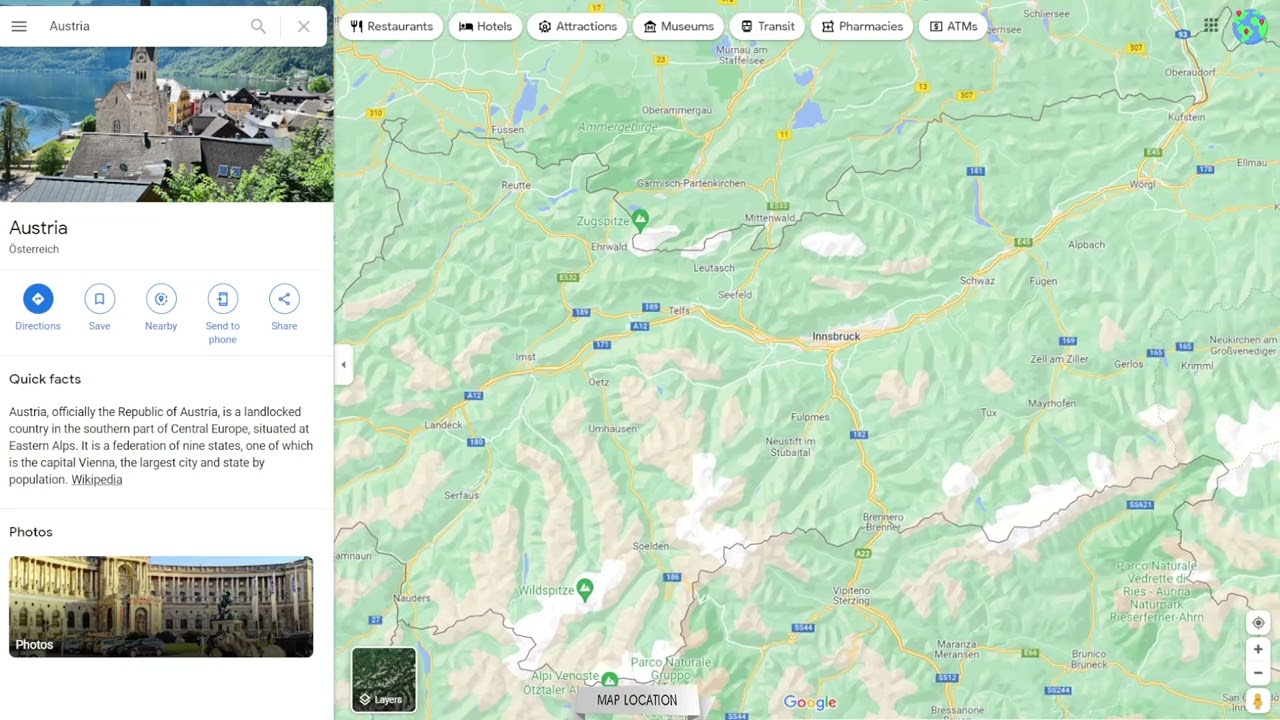Show Museums on the map
The height and width of the screenshot is (720, 1280).
pos(679,27)
